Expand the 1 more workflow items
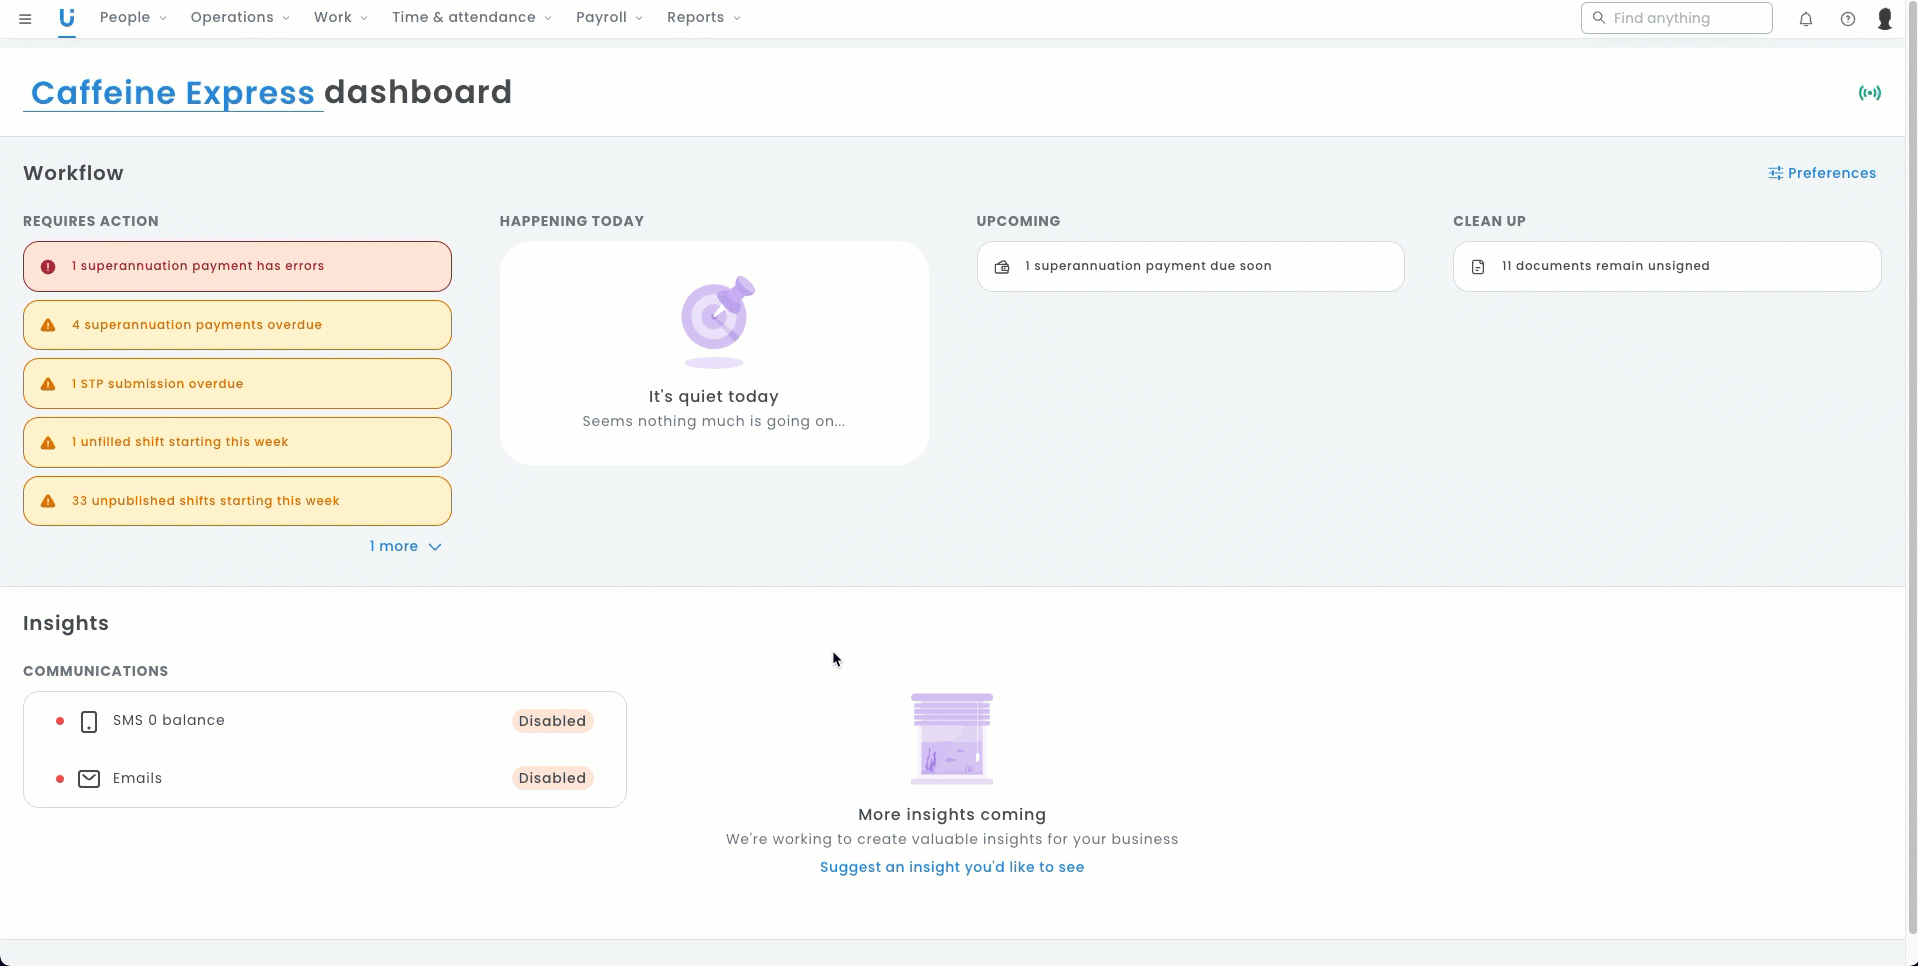Viewport: 1918px width, 966px height. point(405,546)
